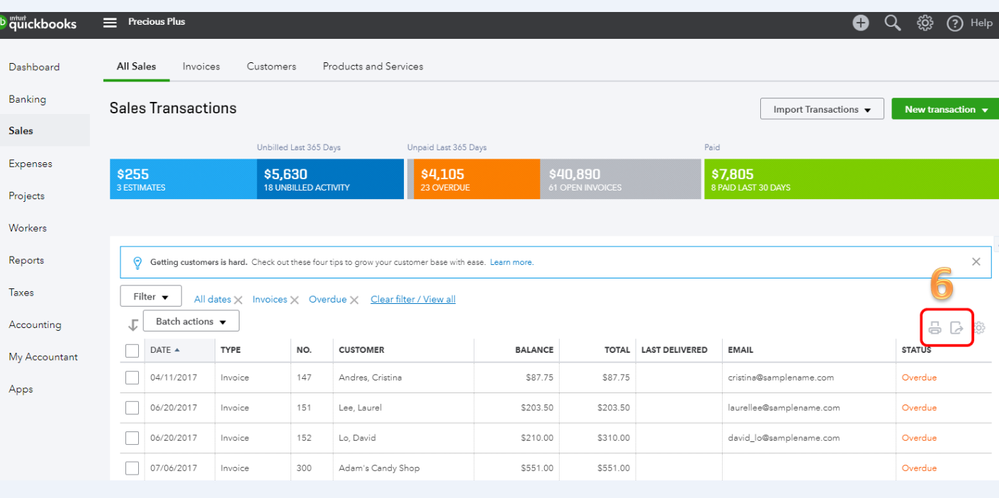This screenshot has height=498, width=999.
Task: Open the hamburger navigation menu
Action: (x=110, y=23)
